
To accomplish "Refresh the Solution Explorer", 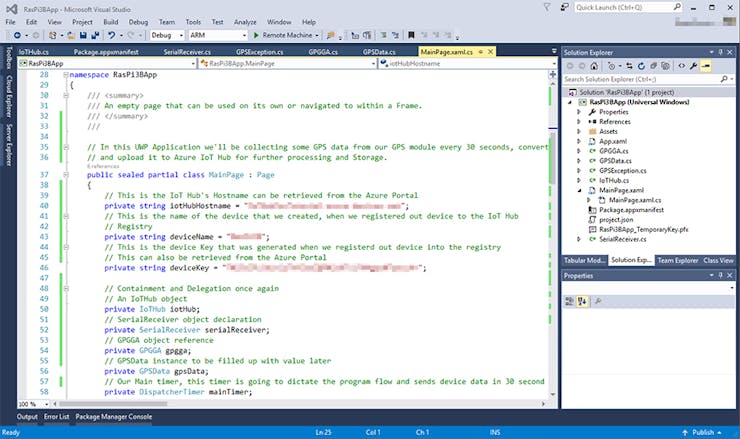I will tap(641, 66).
